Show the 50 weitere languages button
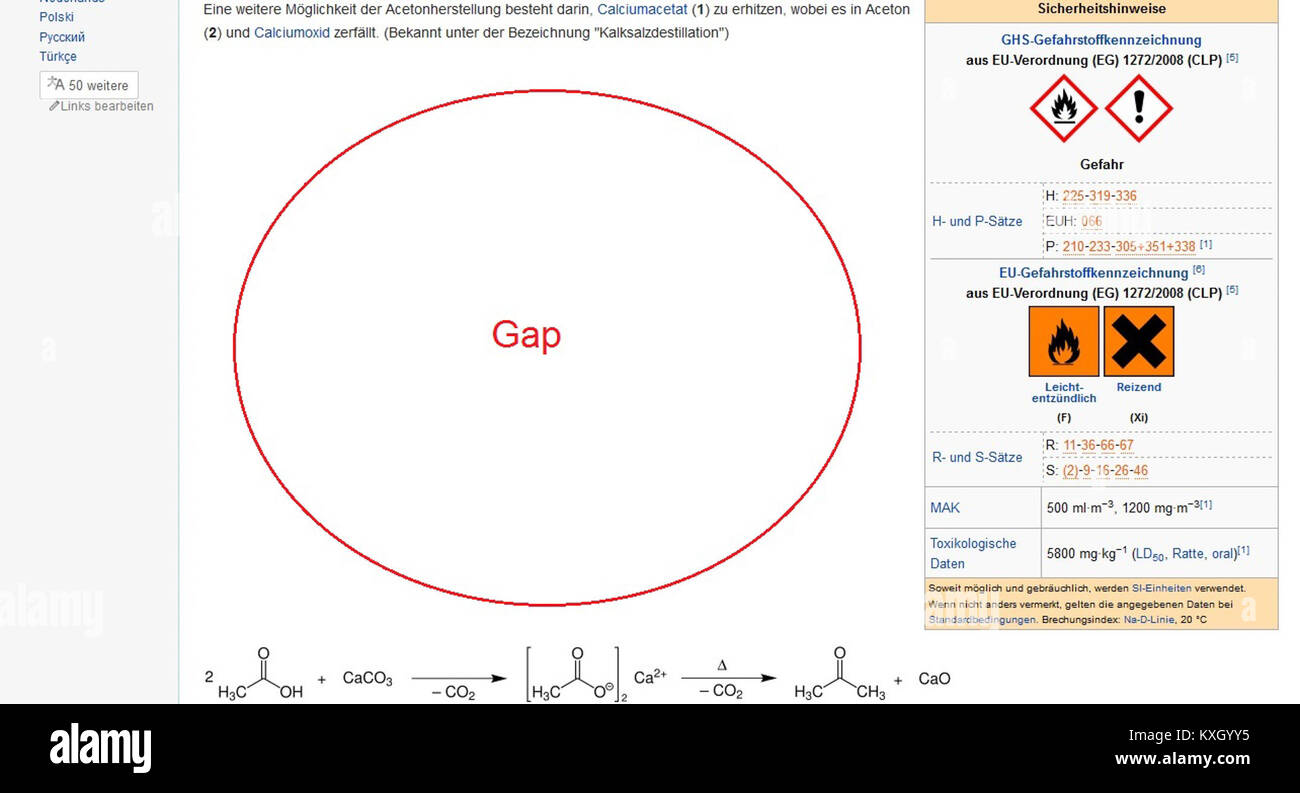 click(89, 85)
